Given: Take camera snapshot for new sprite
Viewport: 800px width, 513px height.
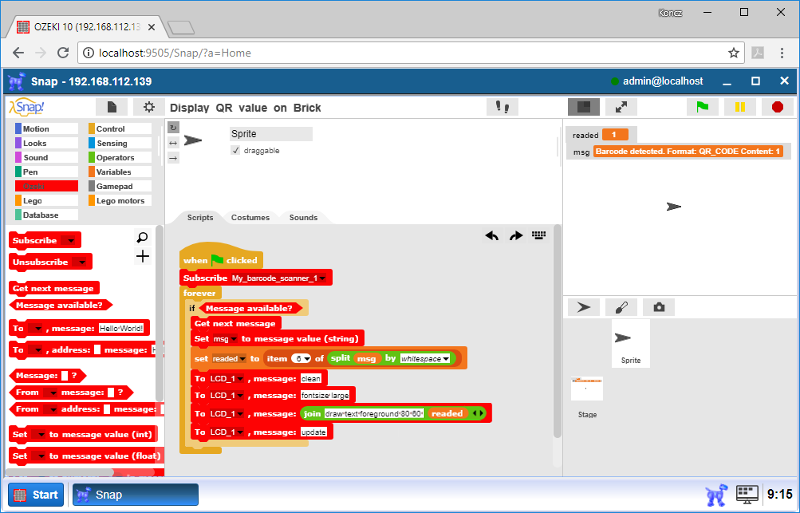Looking at the screenshot, I should click(659, 307).
